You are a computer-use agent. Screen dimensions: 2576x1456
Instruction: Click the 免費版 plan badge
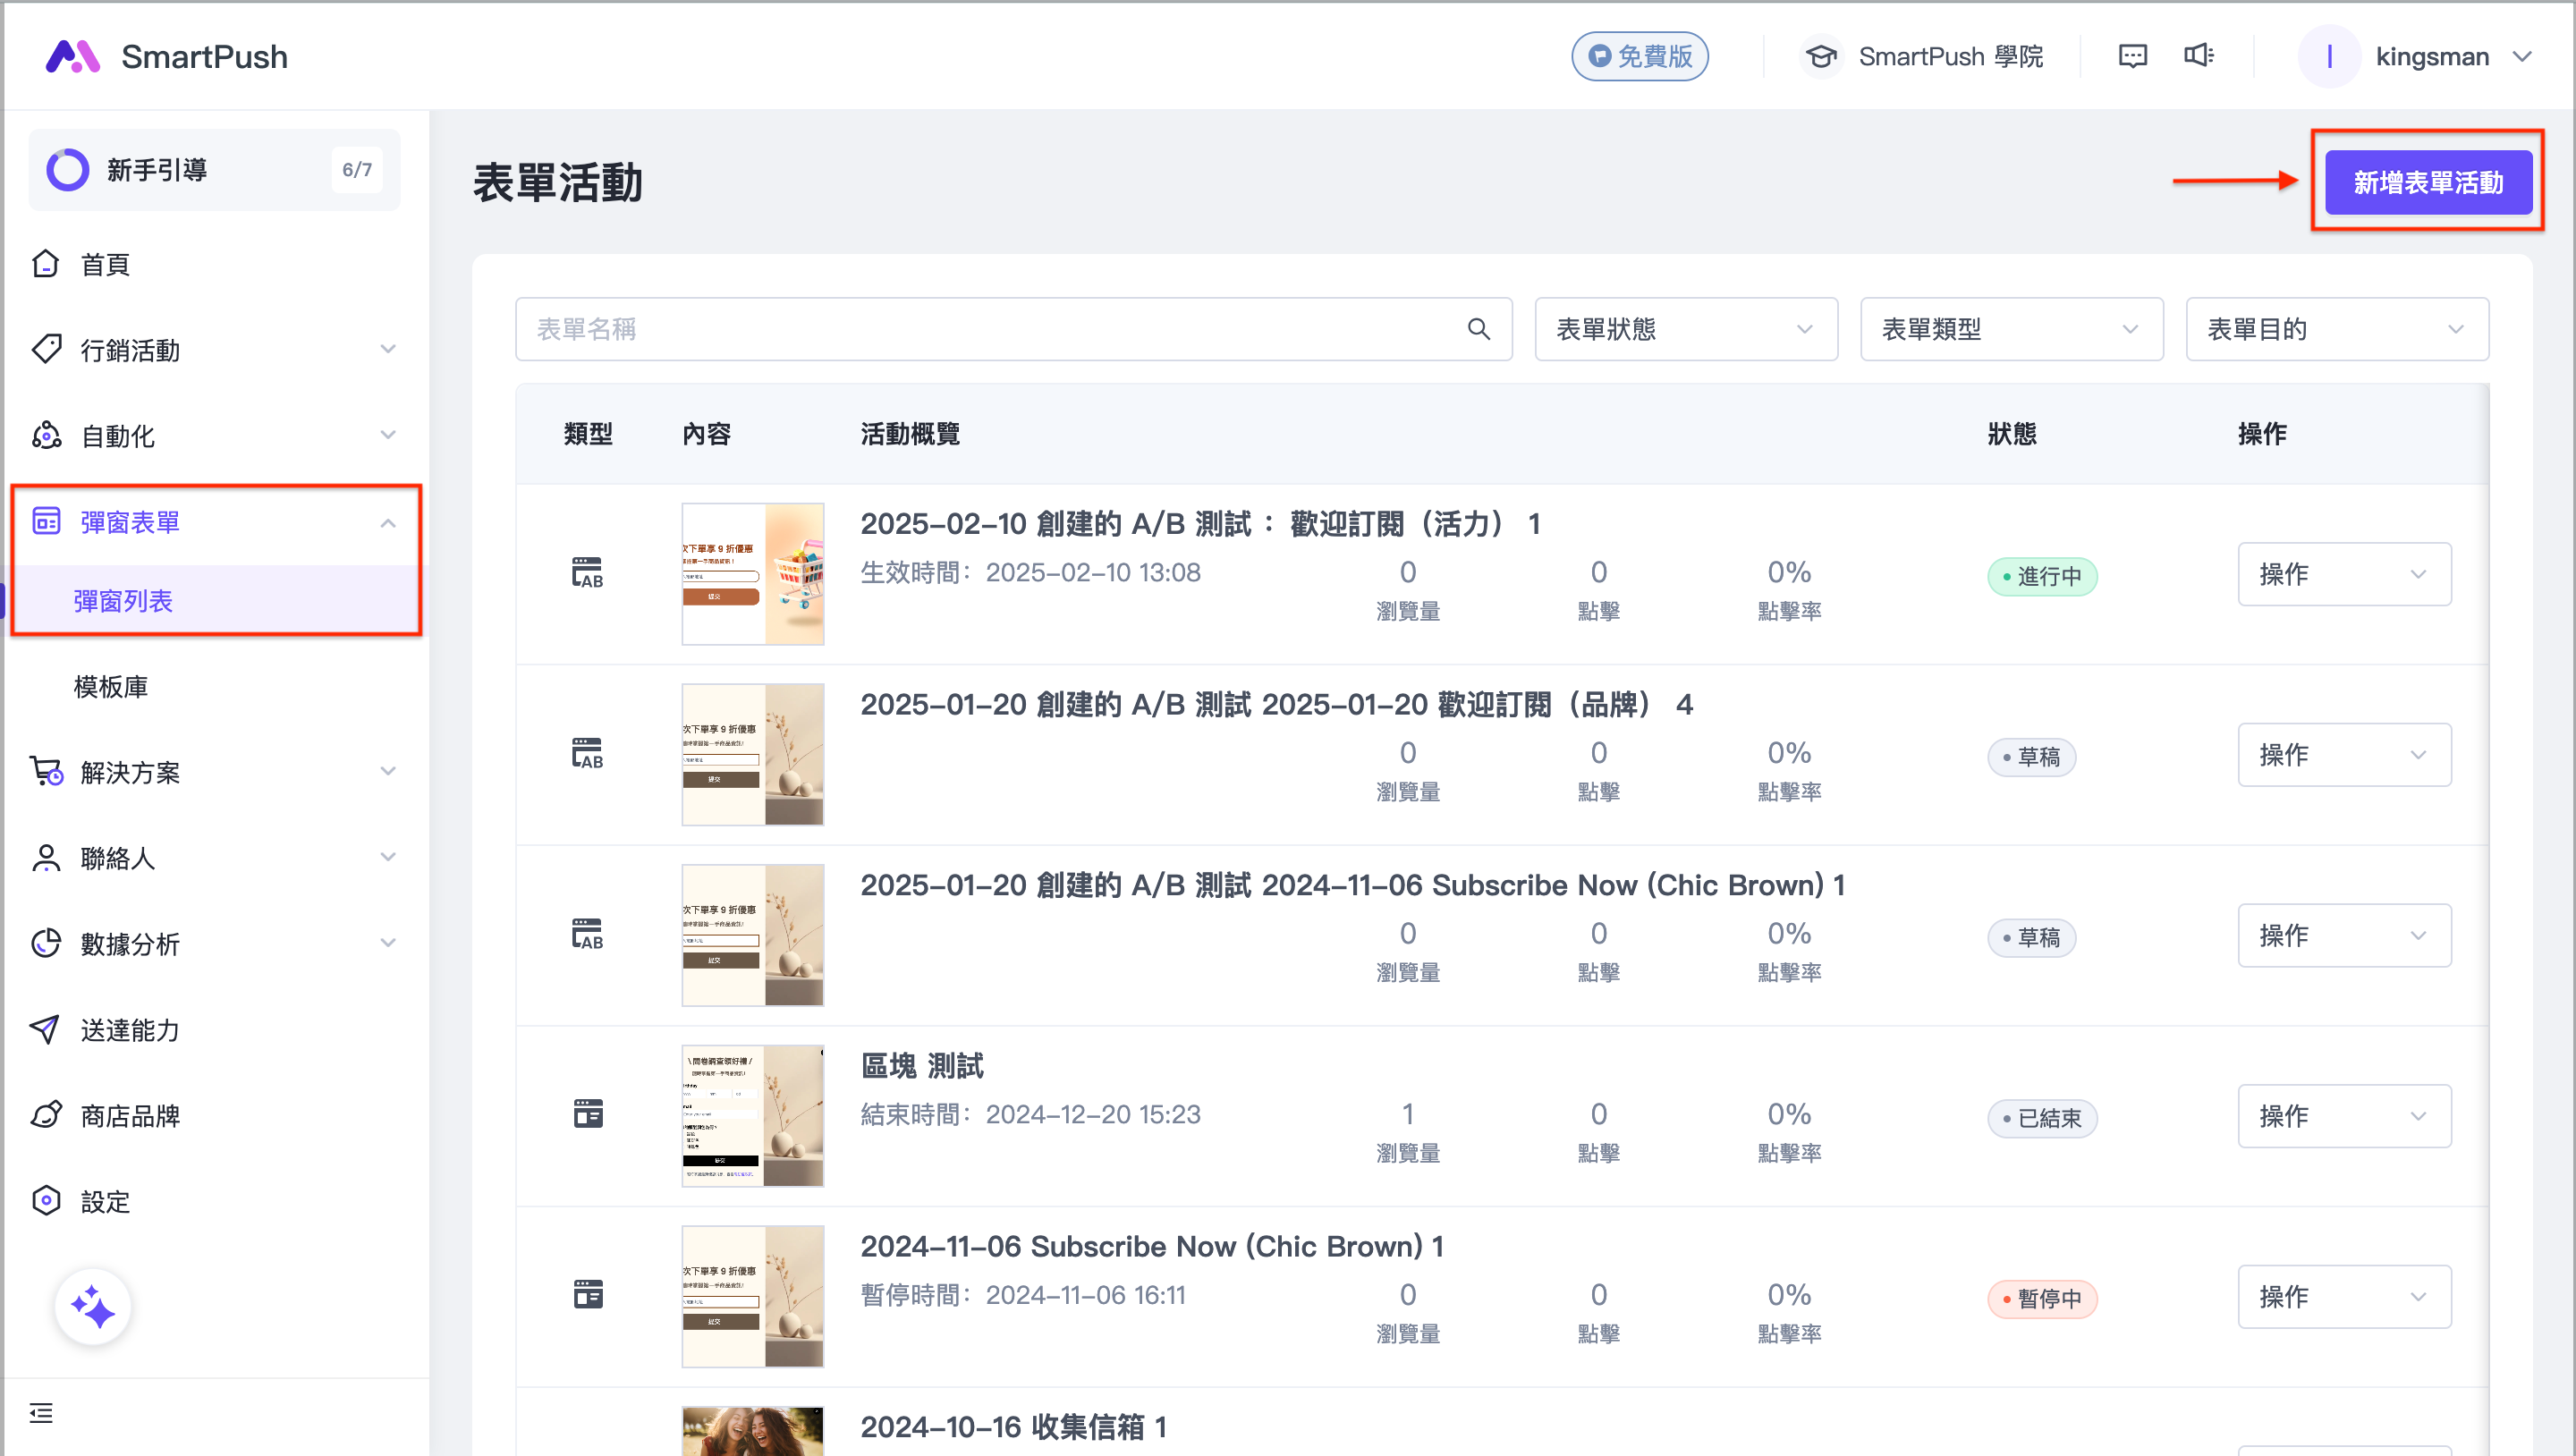click(x=1639, y=56)
